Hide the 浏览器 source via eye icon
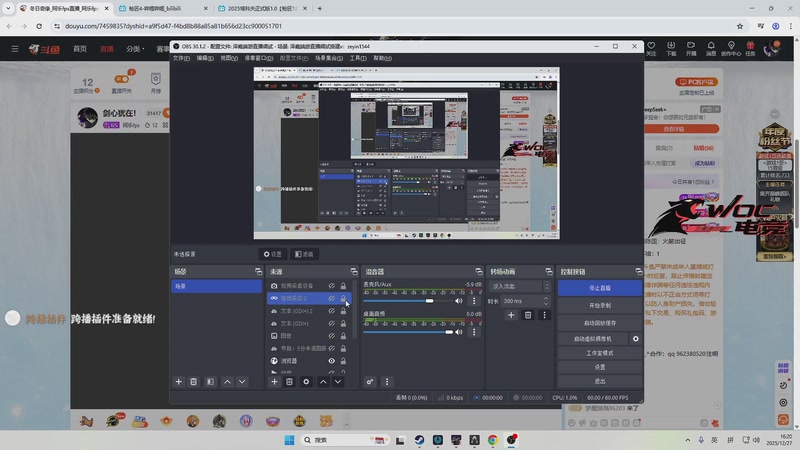800x450 pixels. point(332,361)
